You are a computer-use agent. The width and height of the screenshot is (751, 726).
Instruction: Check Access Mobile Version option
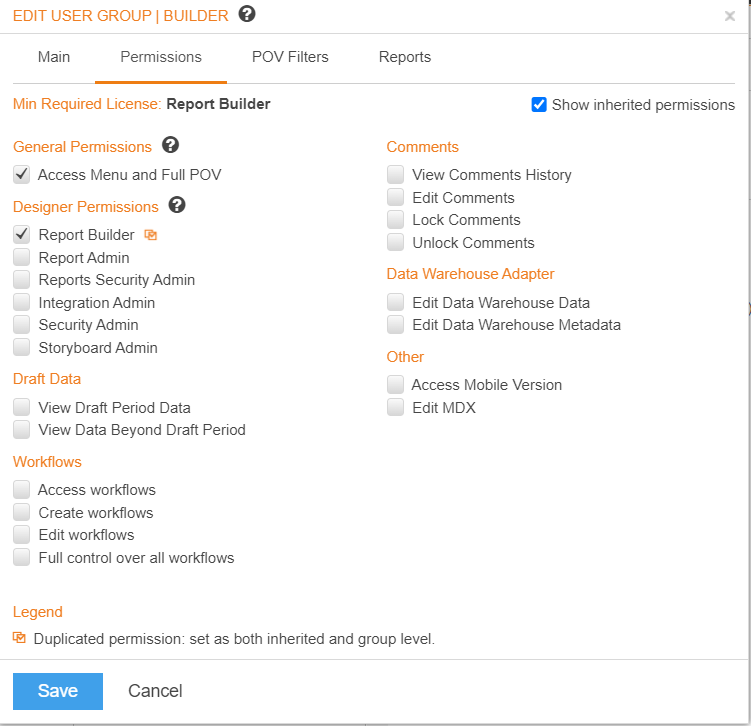(x=396, y=385)
